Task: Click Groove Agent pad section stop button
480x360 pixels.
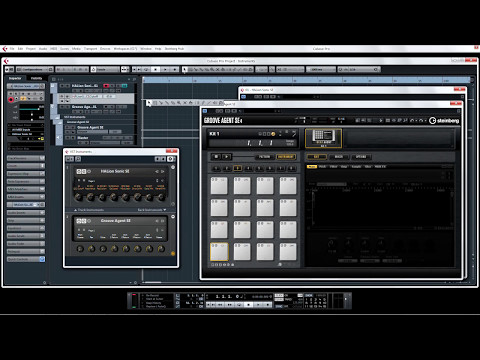Action: 216,157
